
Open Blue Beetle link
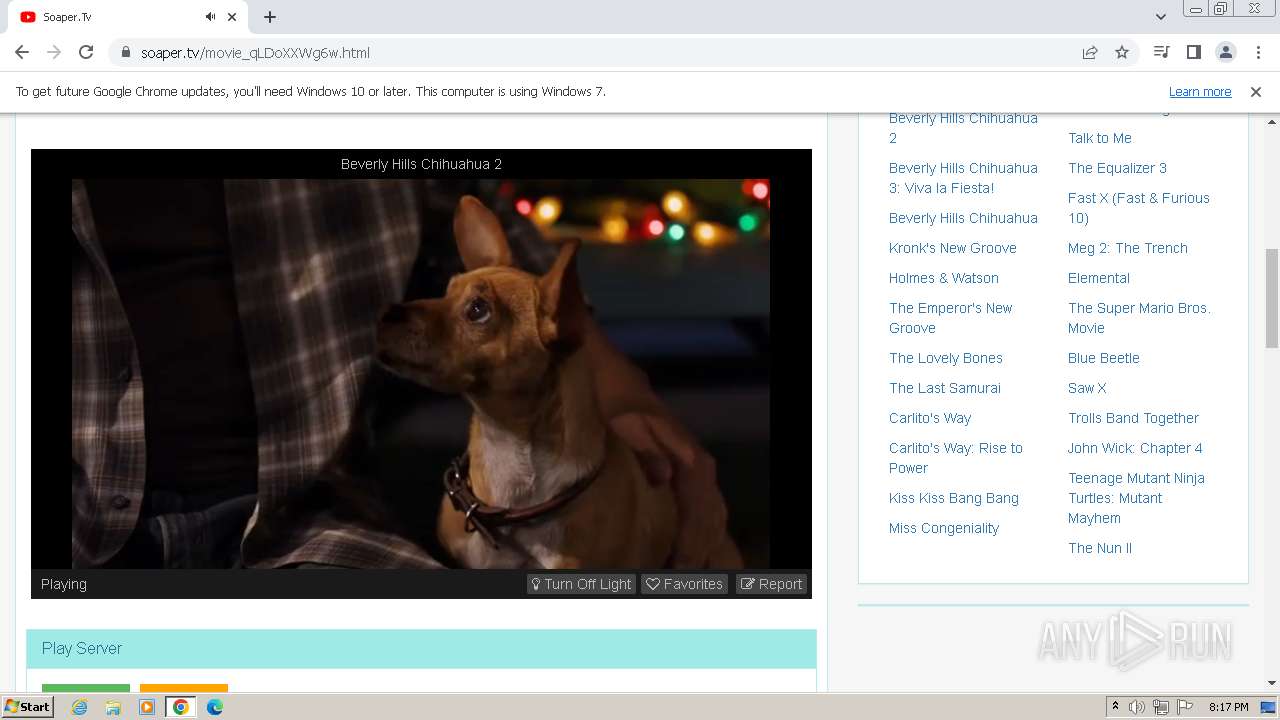(1103, 358)
